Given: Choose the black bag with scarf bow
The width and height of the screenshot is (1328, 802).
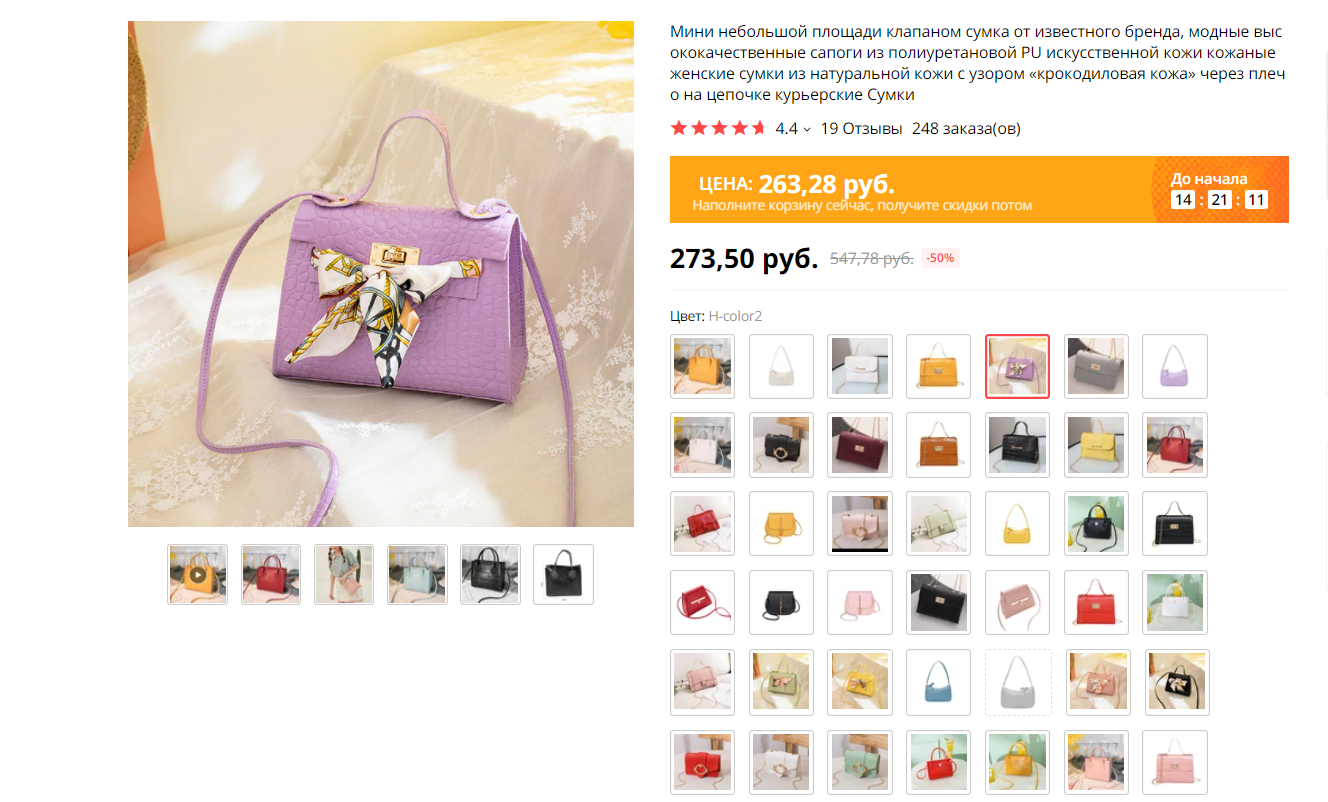Looking at the screenshot, I should [x=1177, y=682].
